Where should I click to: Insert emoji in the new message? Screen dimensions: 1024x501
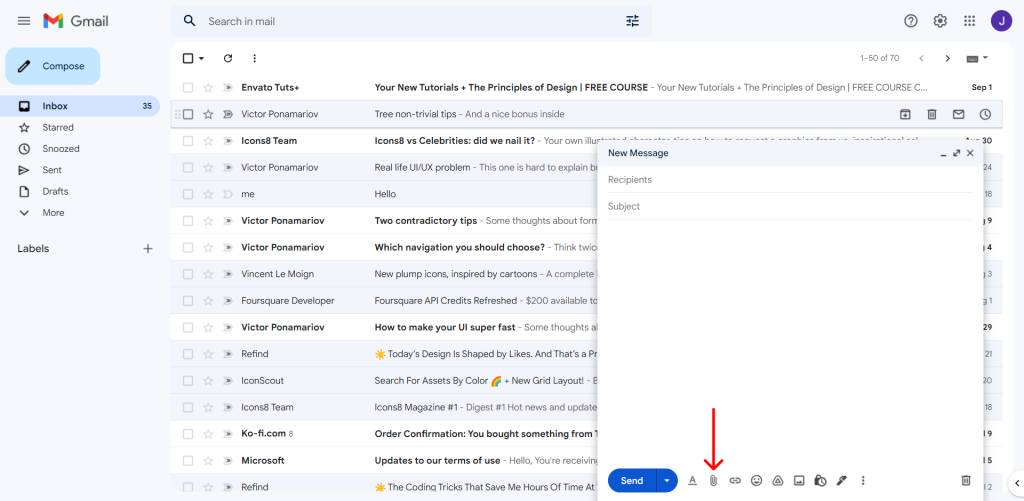point(756,481)
